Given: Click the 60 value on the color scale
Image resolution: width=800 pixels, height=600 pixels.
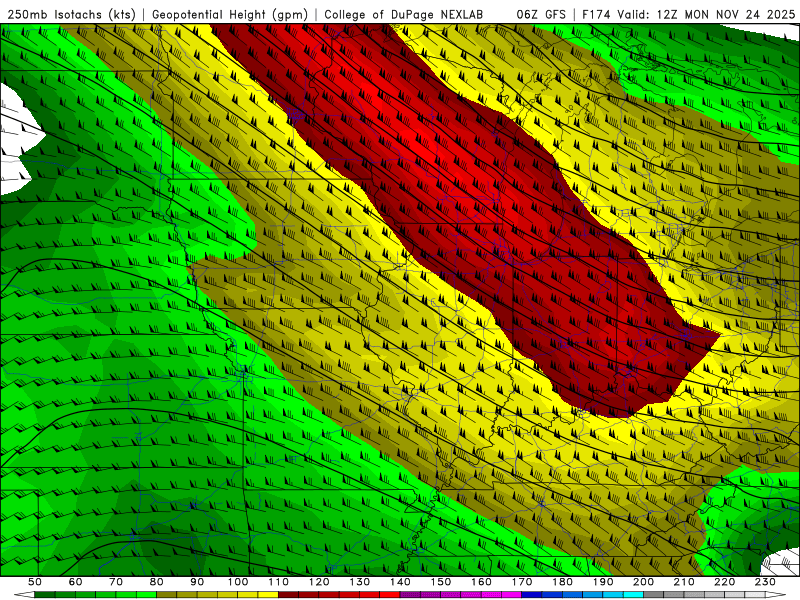Looking at the screenshot, I should (75, 582).
